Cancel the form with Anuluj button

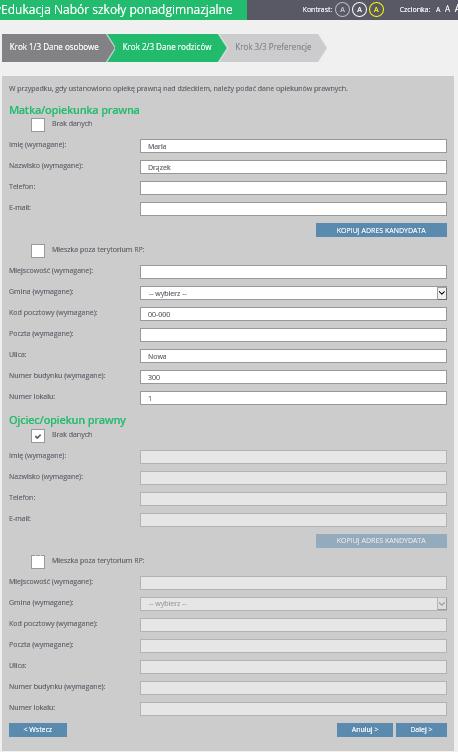364,729
